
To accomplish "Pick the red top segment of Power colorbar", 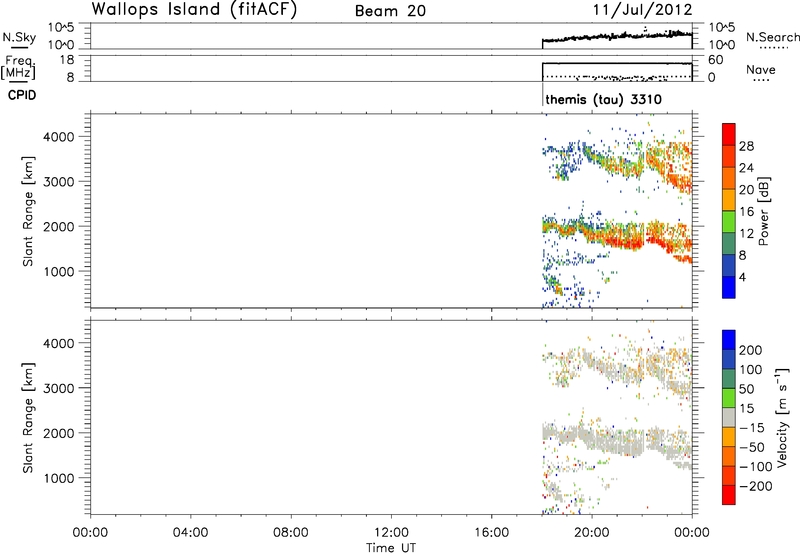I will tap(729, 135).
